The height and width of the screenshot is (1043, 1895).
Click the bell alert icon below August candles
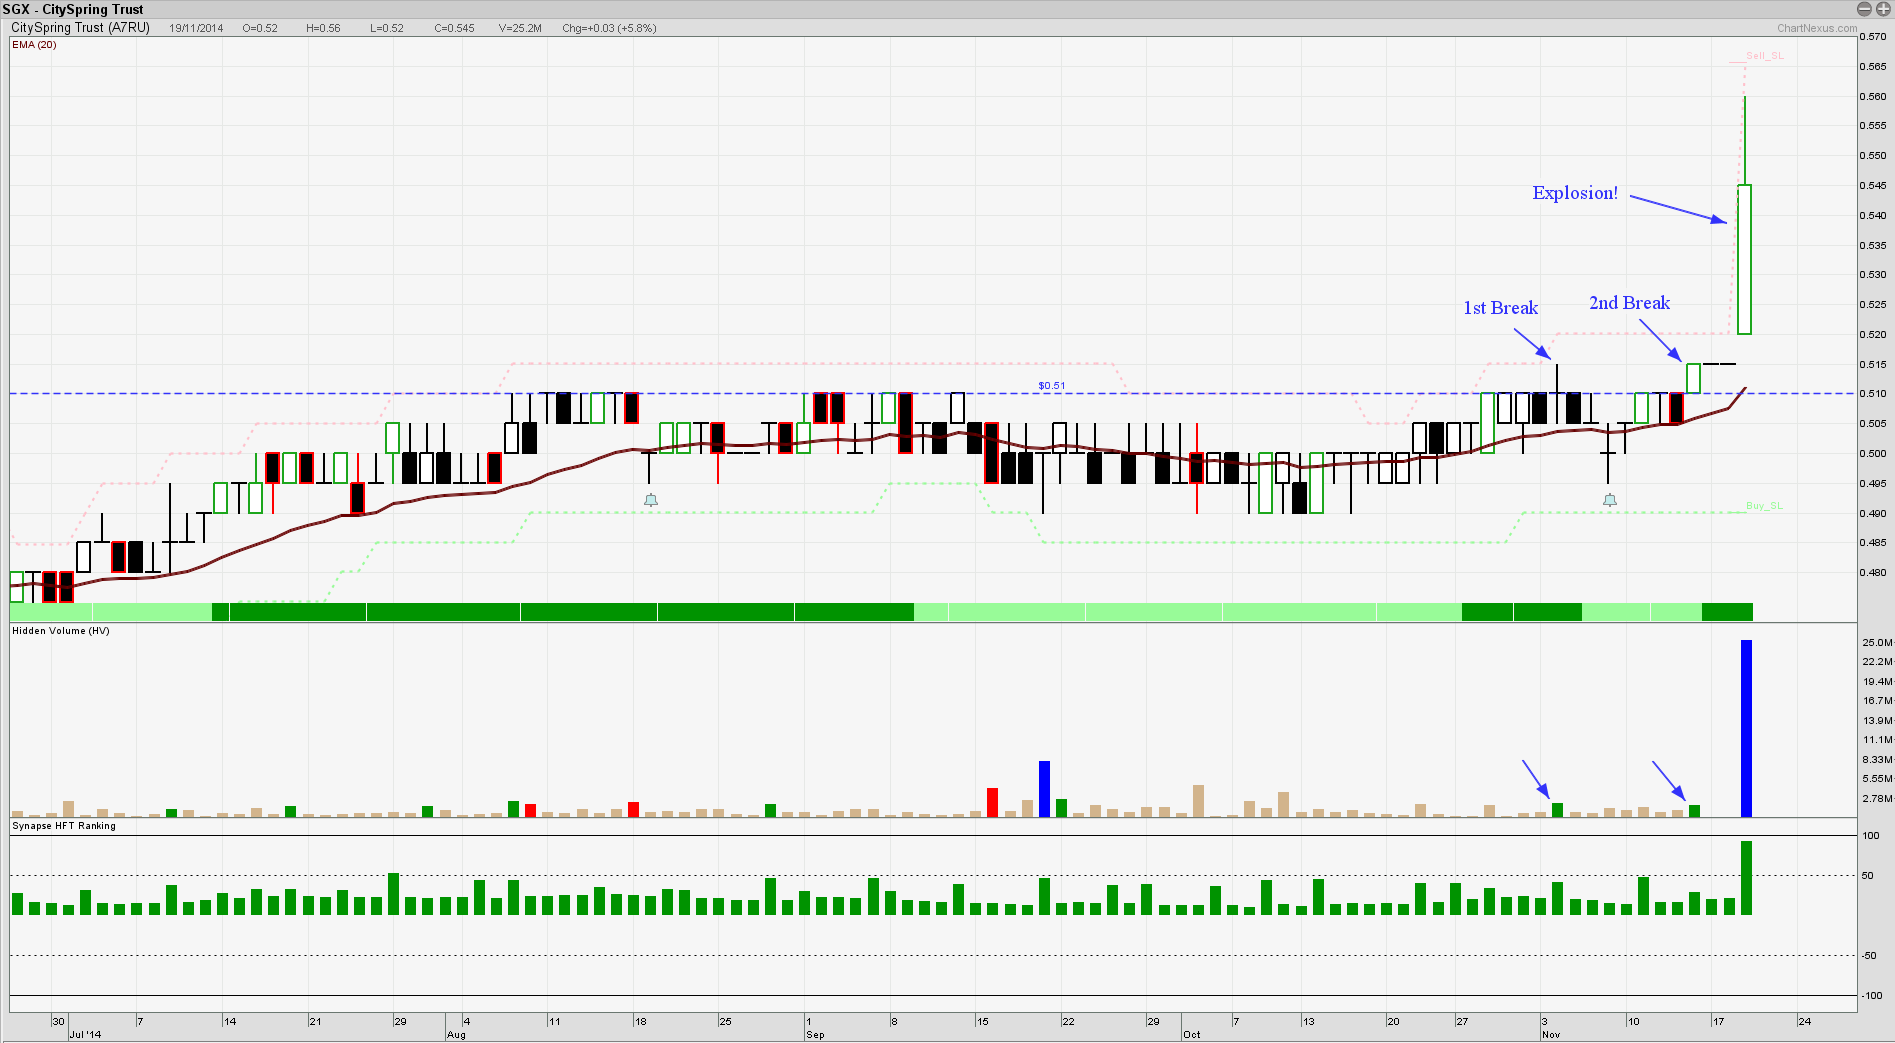tap(651, 500)
